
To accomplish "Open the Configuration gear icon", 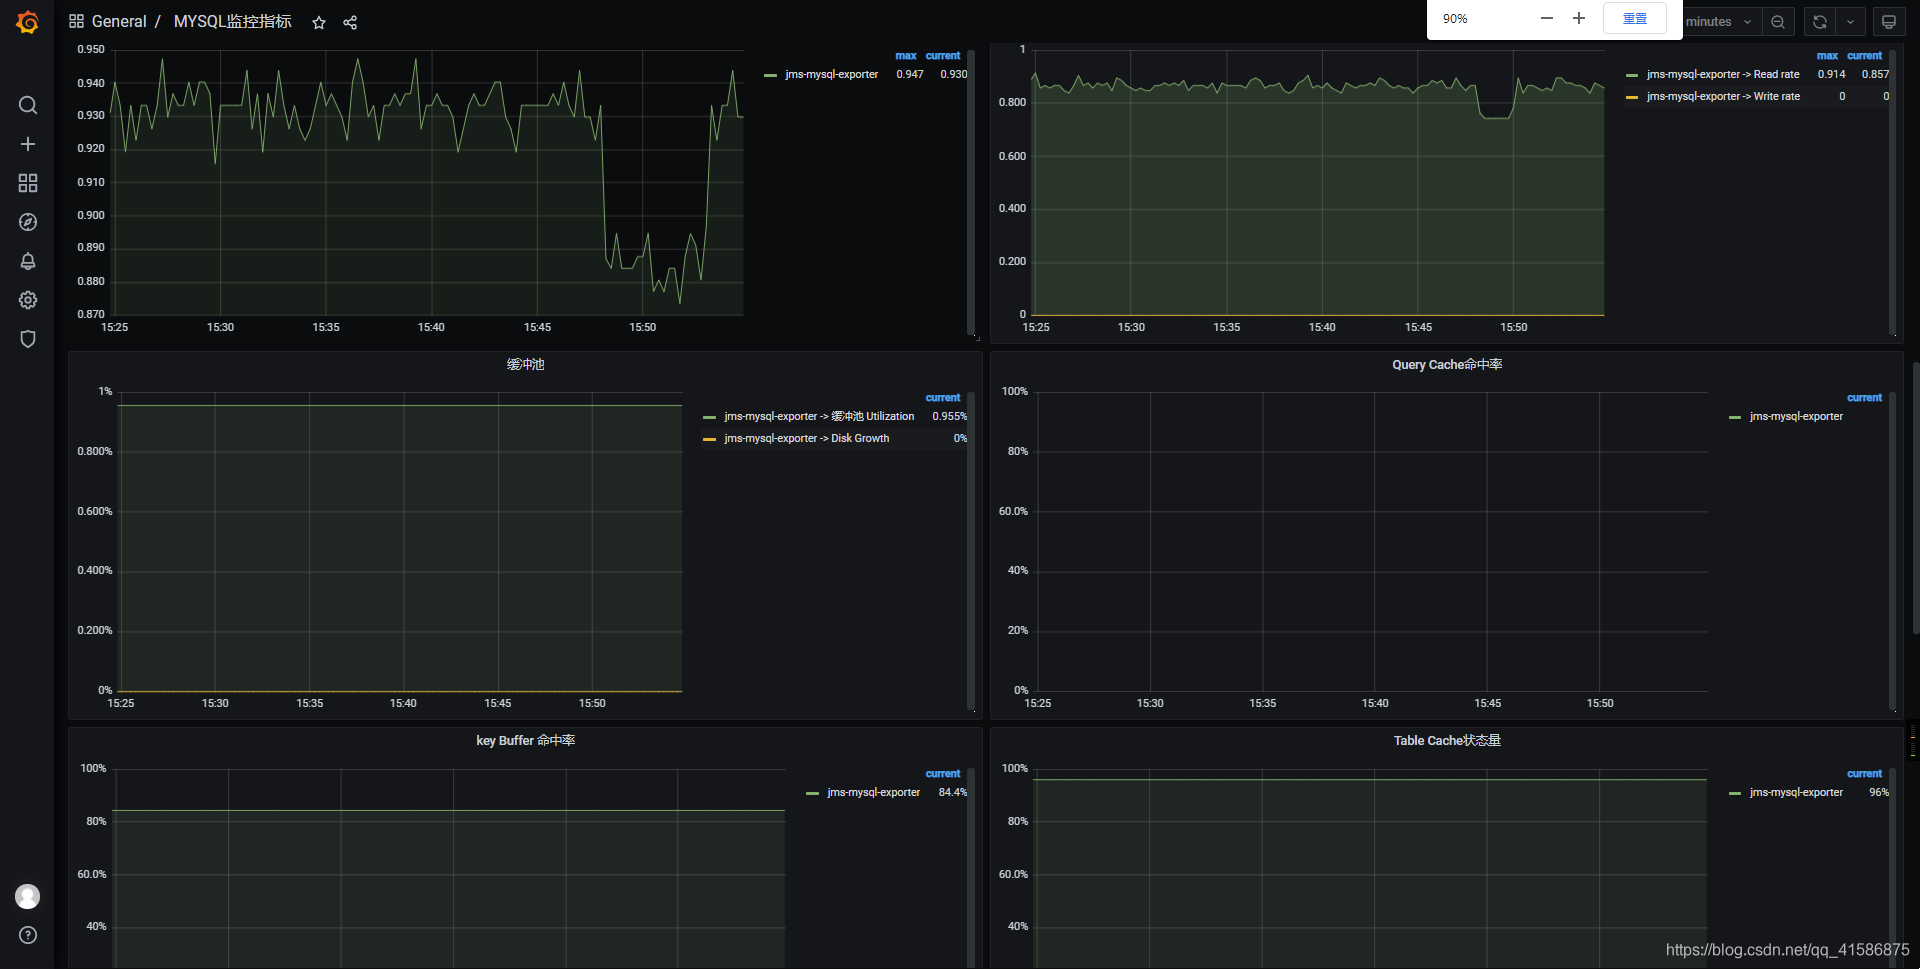I will [28, 300].
